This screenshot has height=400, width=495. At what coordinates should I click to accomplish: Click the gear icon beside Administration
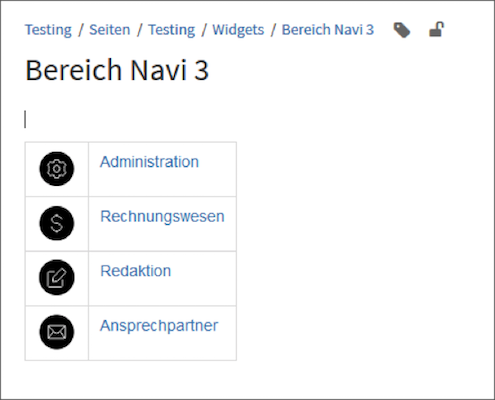pos(57,169)
